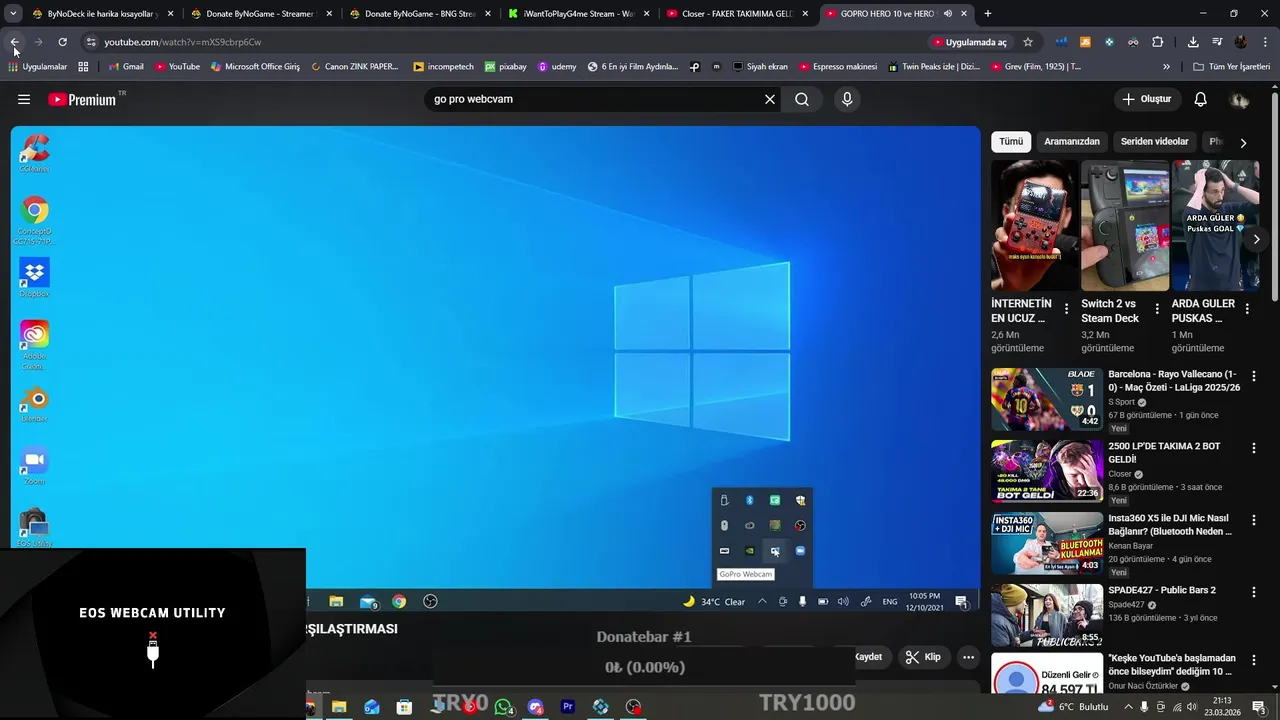This screenshot has height=720, width=1280.
Task: Open options for İNTERNETİN EN UCUZ short
Action: [x=1066, y=309]
